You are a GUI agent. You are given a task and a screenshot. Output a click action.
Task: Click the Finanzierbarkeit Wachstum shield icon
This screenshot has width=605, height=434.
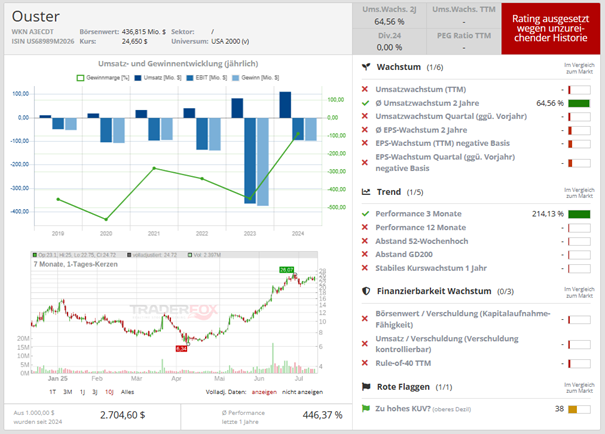366,291
